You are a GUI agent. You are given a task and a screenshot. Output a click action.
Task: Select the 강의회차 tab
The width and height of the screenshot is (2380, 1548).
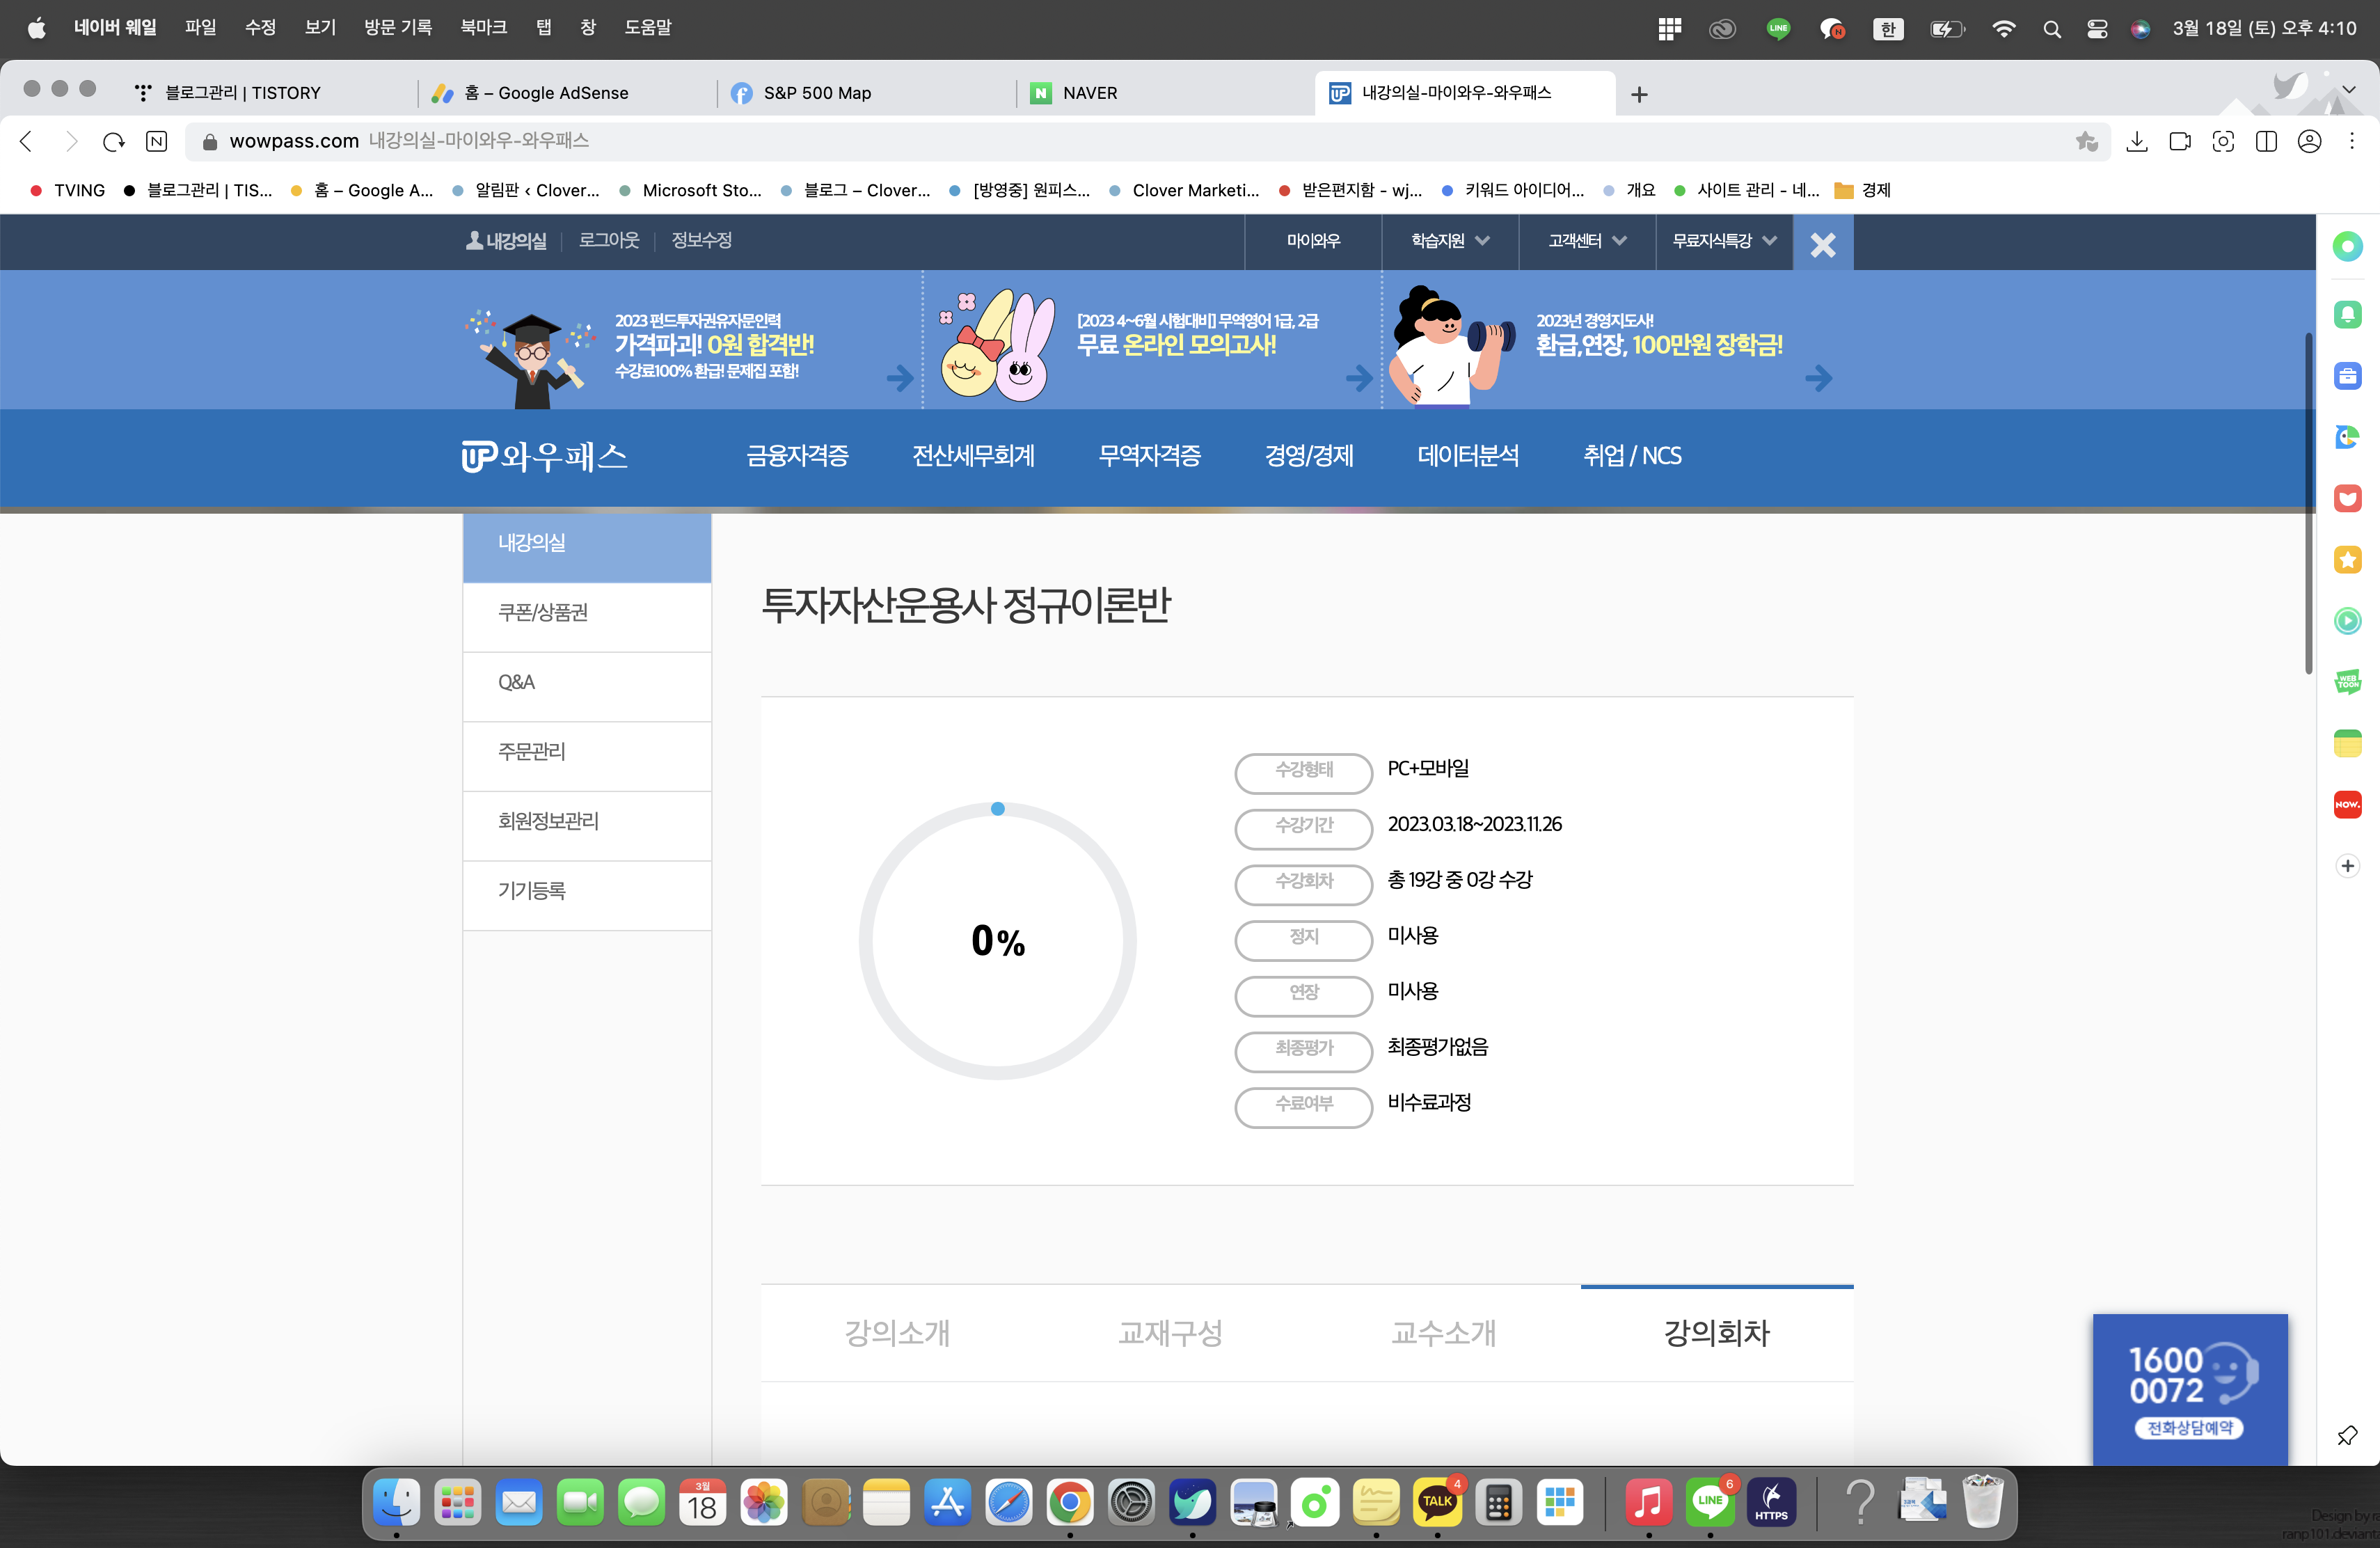pos(1717,1333)
